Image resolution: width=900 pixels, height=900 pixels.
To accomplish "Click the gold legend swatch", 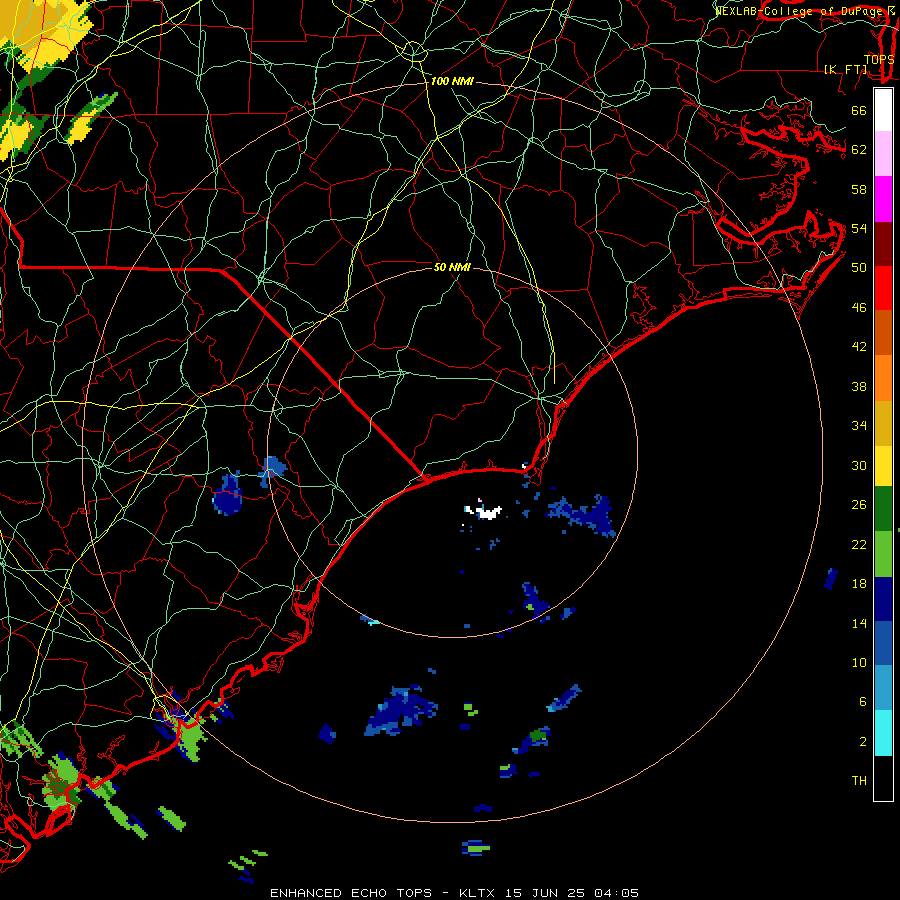I will click(x=883, y=422).
